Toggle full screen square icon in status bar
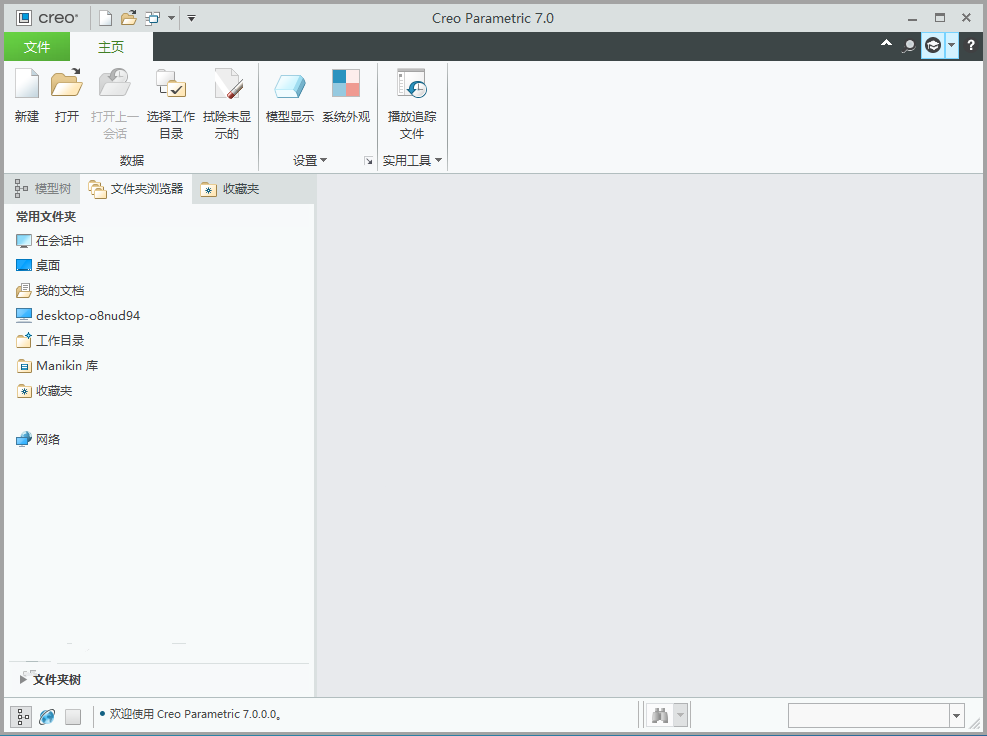 click(x=73, y=716)
